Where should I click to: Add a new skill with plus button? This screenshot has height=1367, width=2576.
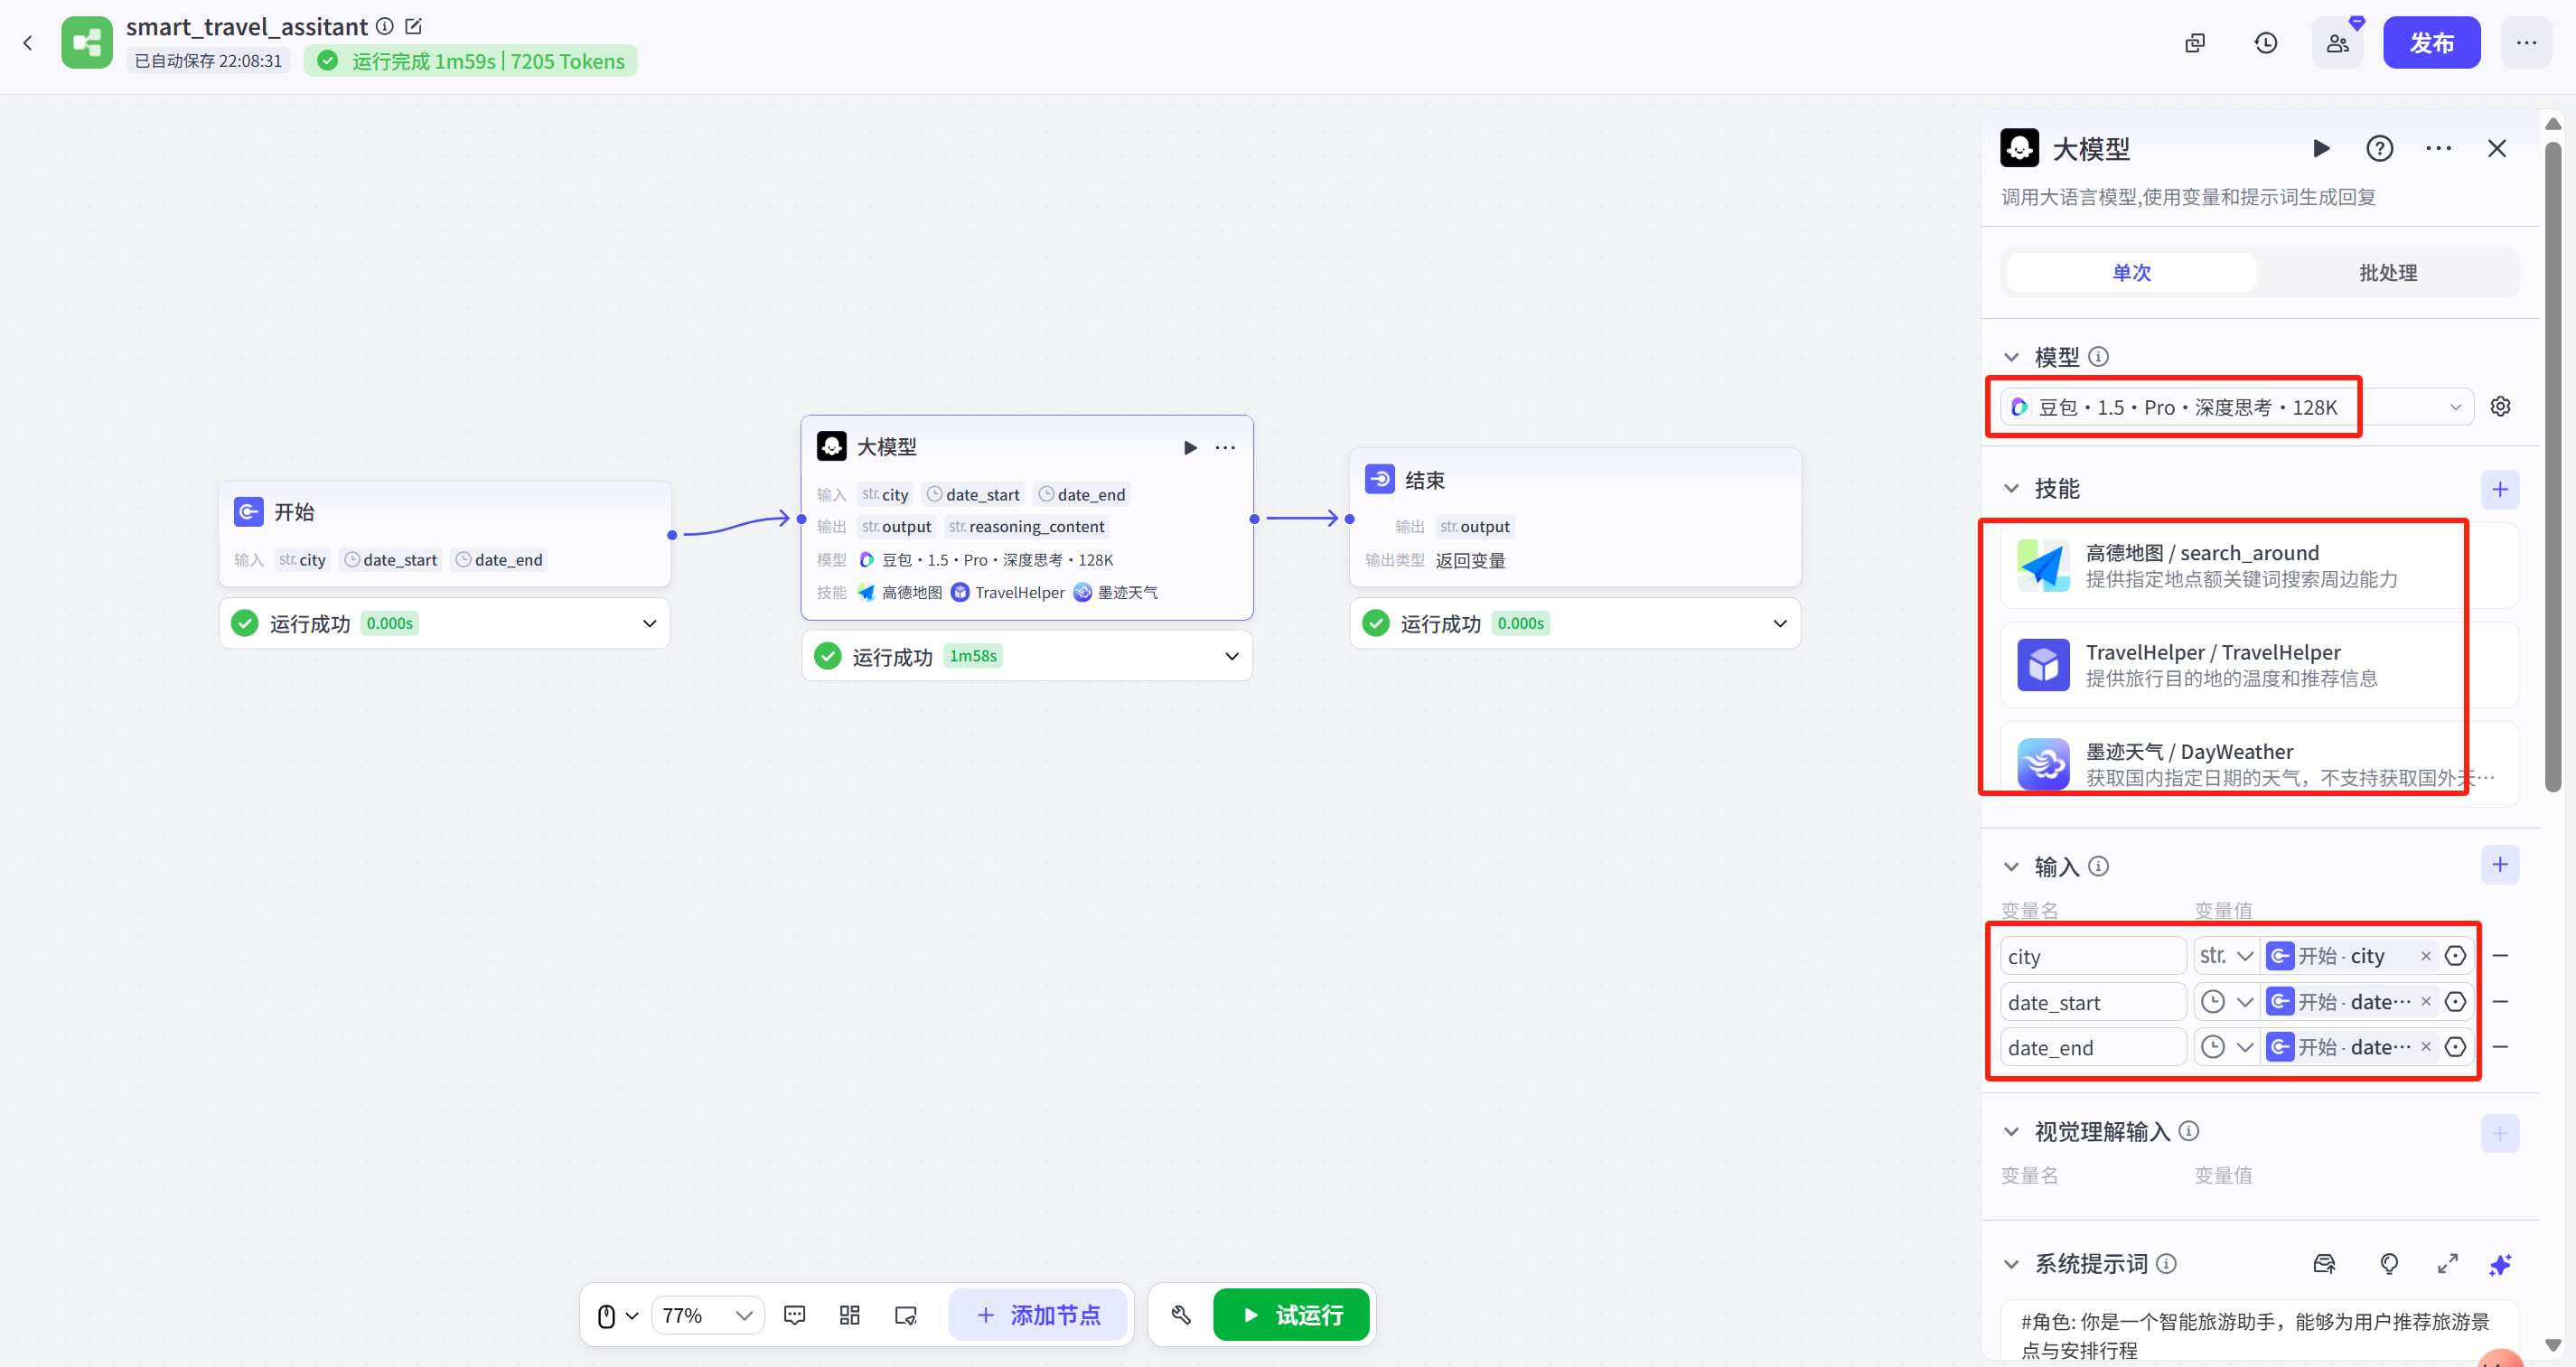tap(2500, 489)
